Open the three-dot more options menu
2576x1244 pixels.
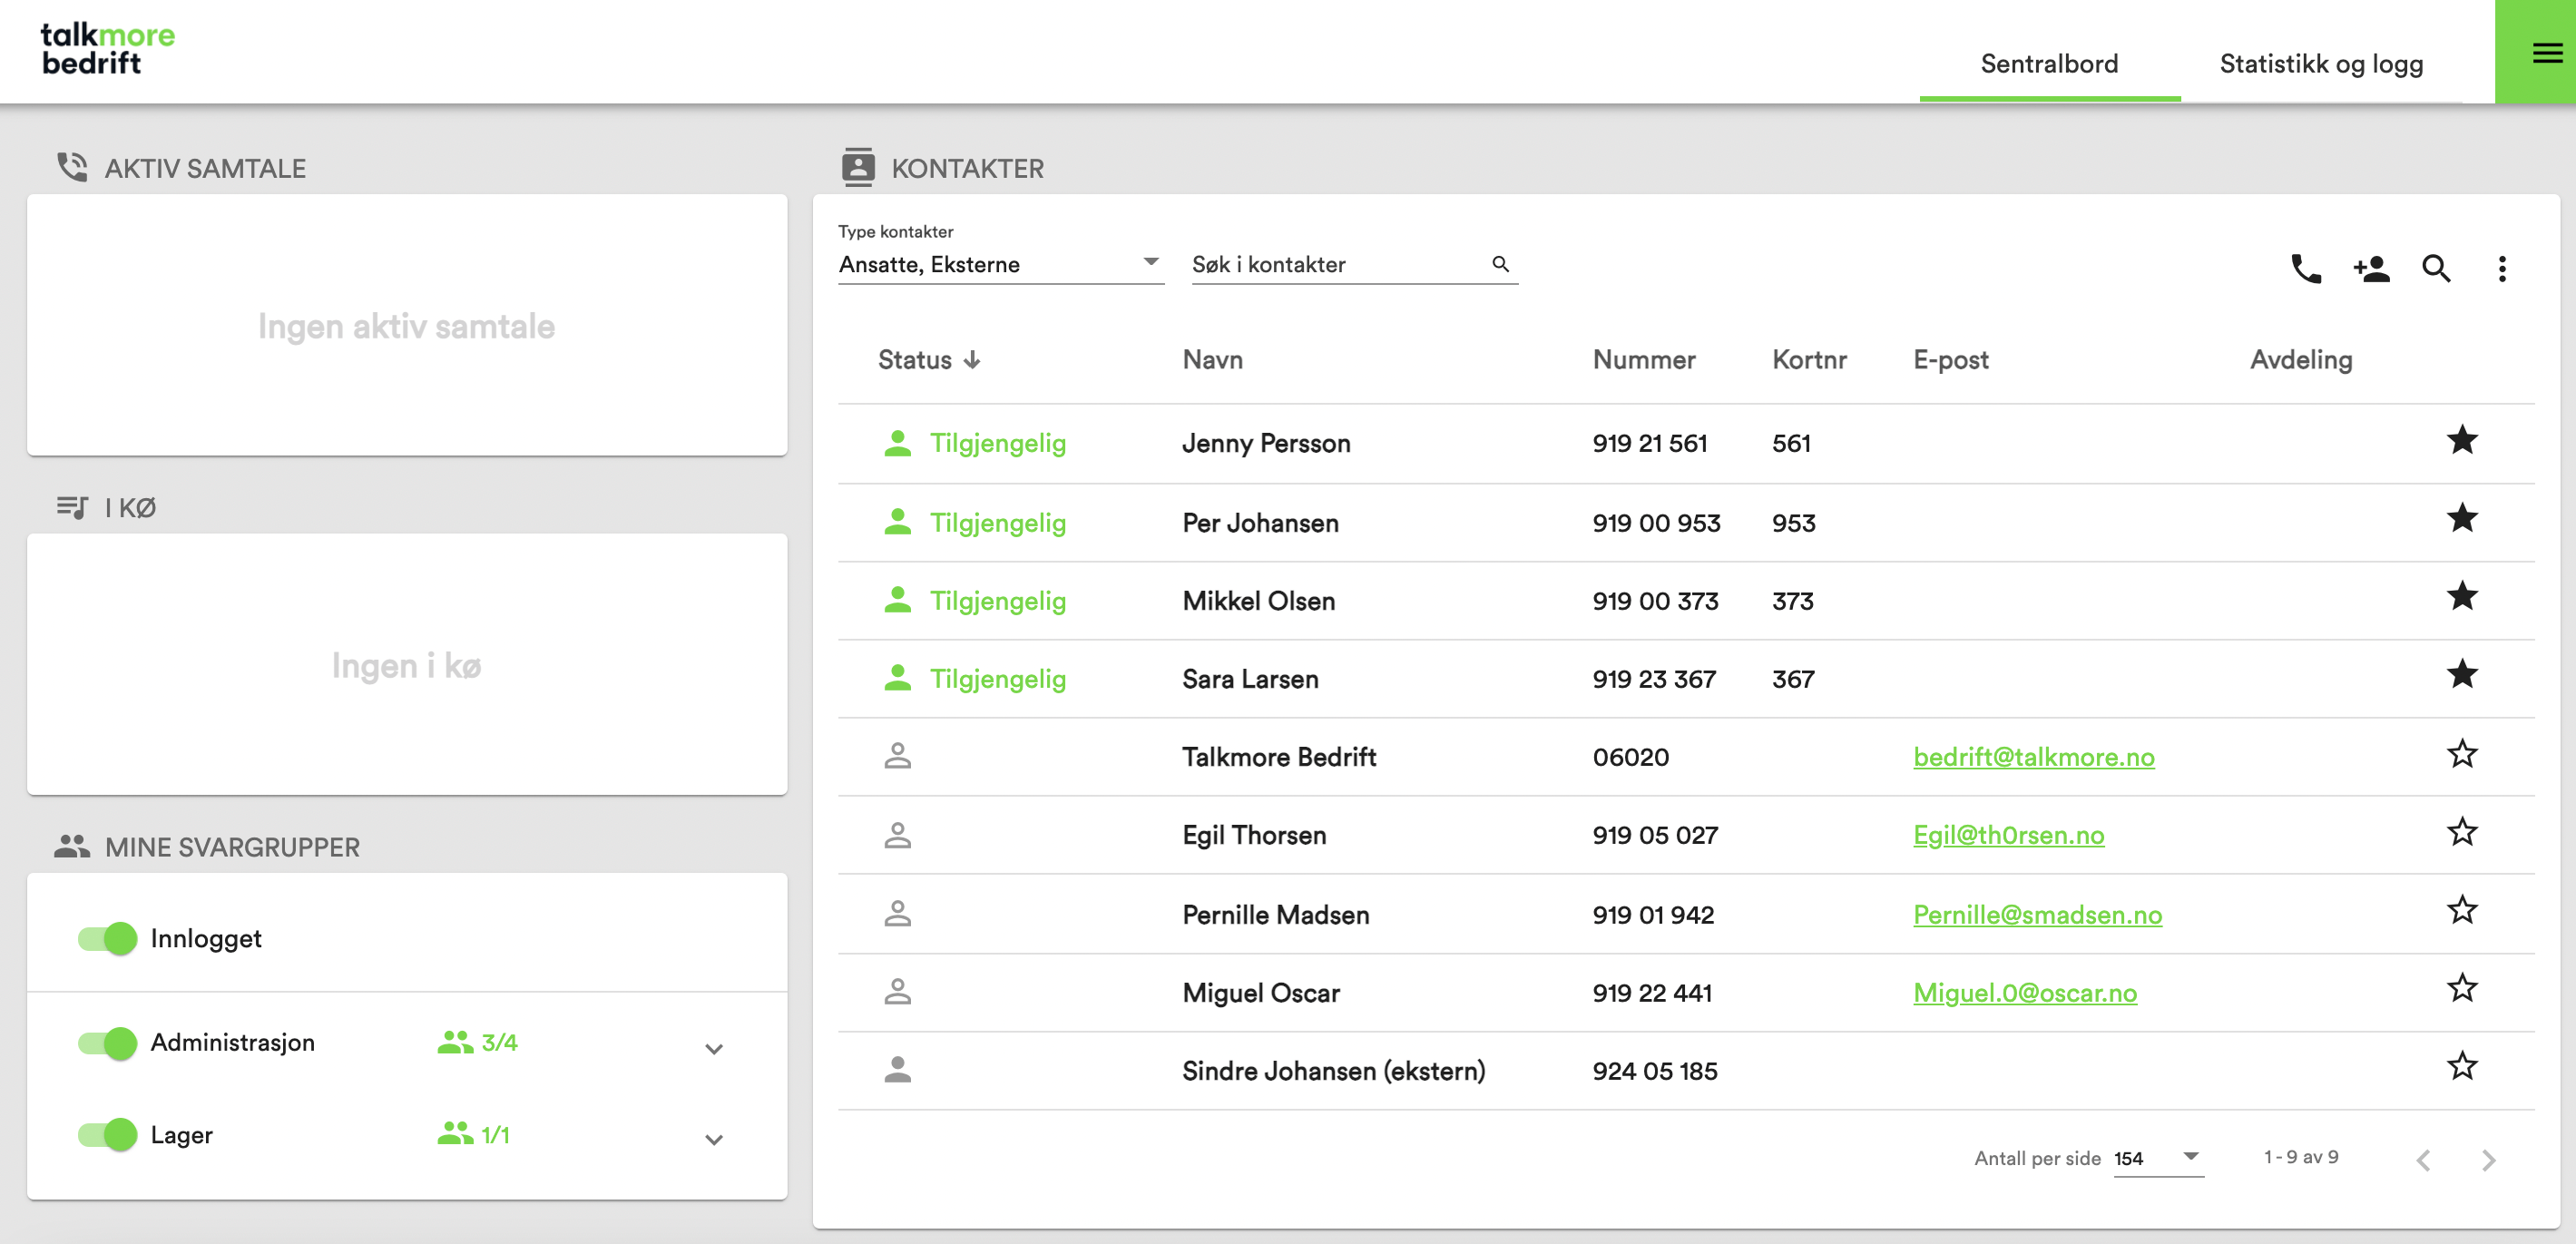2502,268
